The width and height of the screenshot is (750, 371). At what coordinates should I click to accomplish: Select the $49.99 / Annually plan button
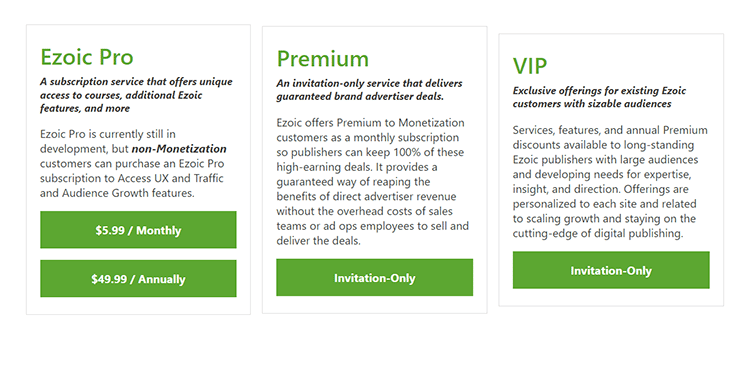point(138,279)
